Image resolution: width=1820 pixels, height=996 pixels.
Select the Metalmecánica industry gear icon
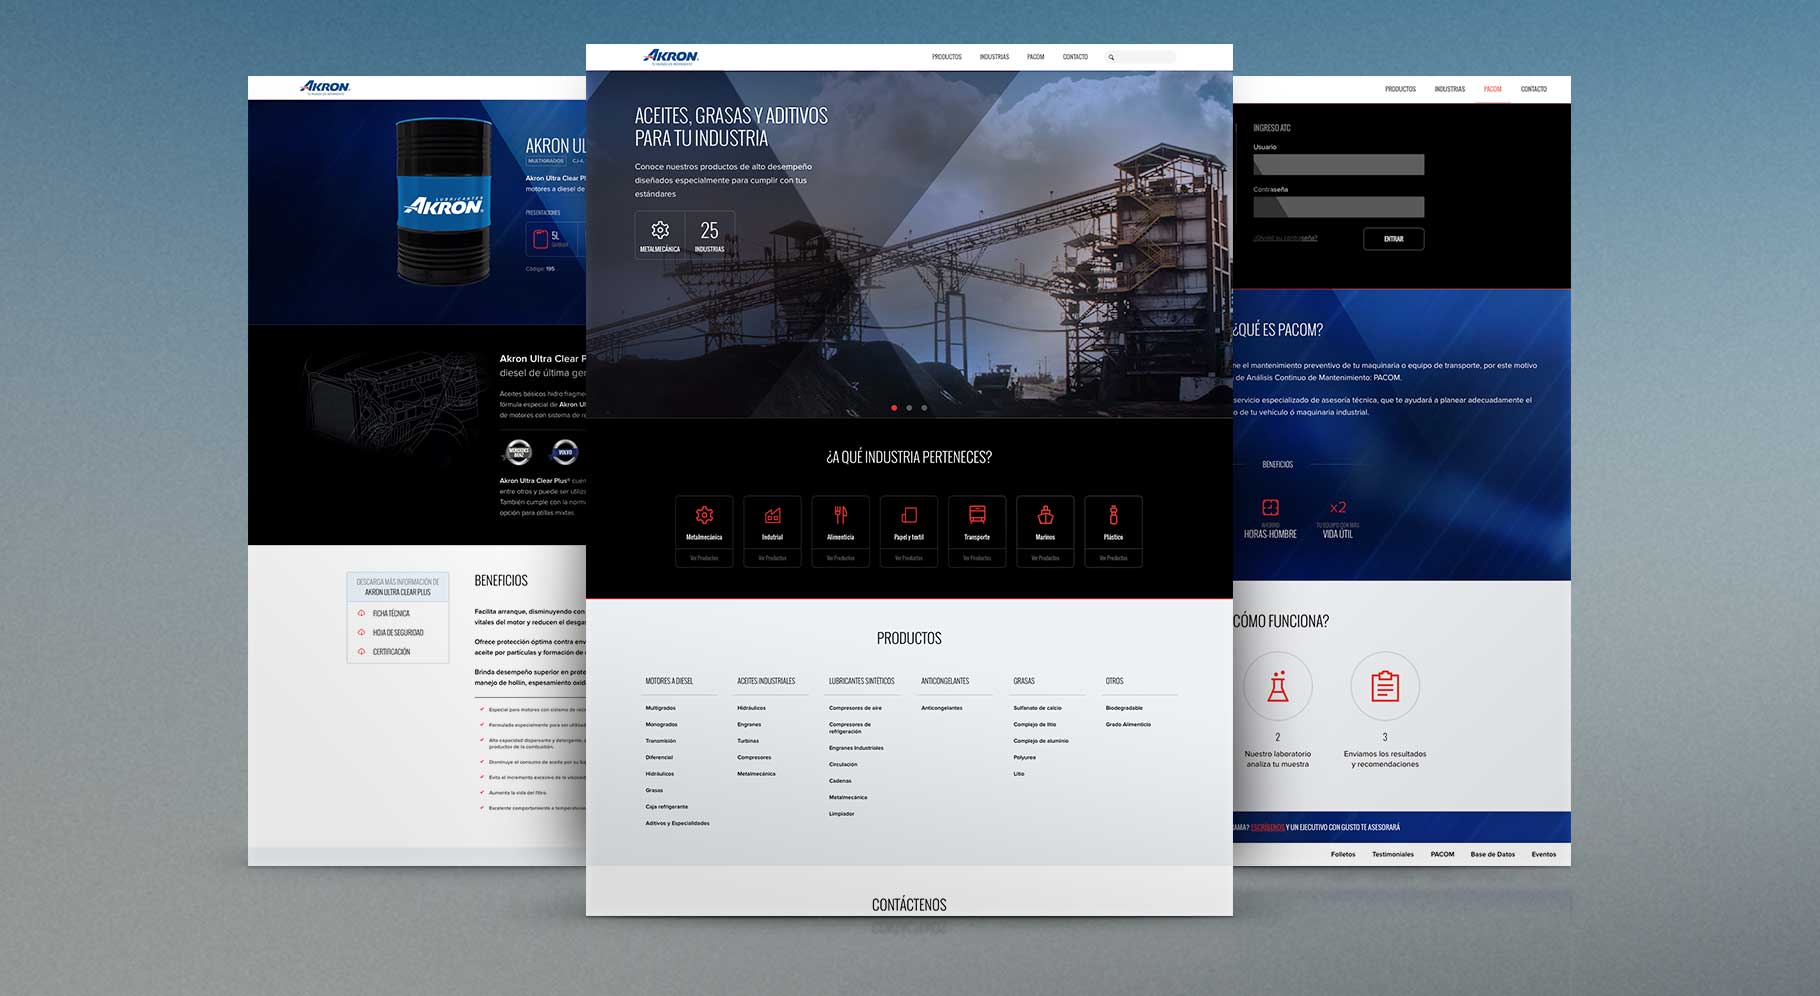(704, 516)
